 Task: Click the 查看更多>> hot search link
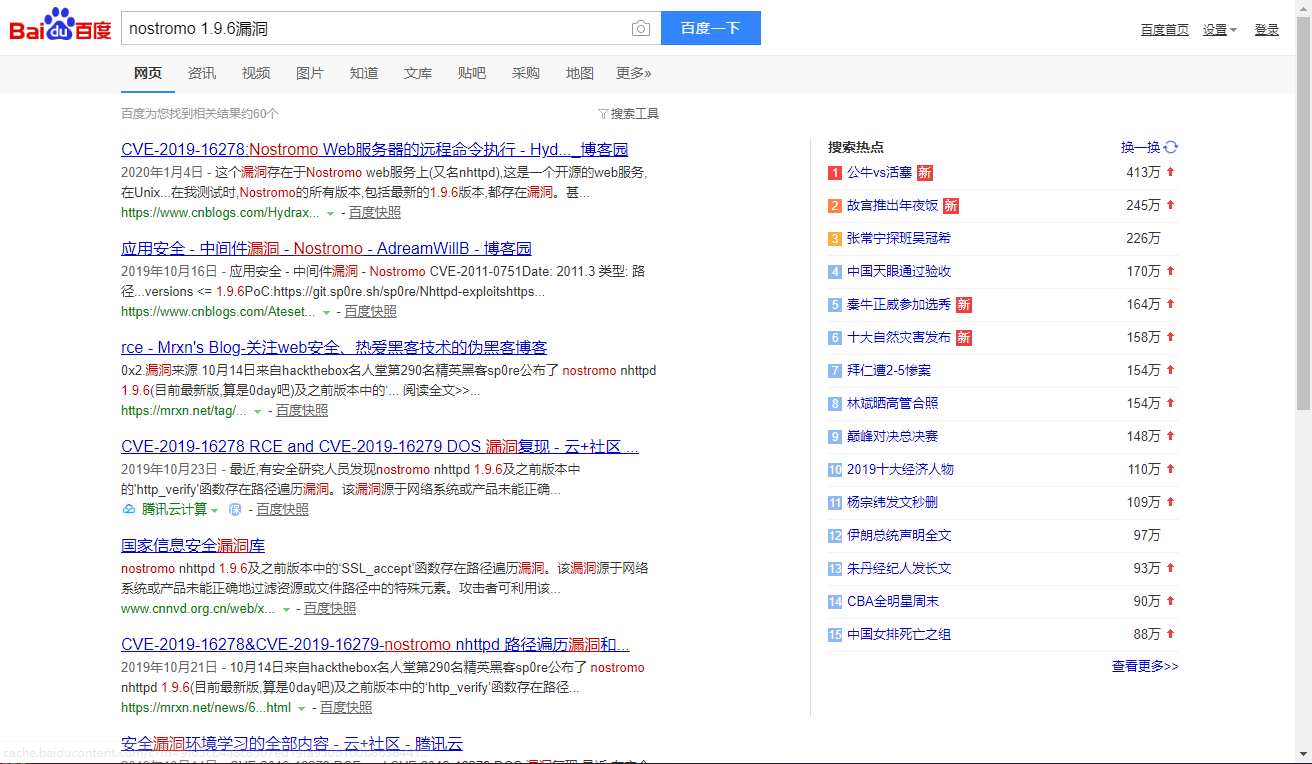[1145, 666]
